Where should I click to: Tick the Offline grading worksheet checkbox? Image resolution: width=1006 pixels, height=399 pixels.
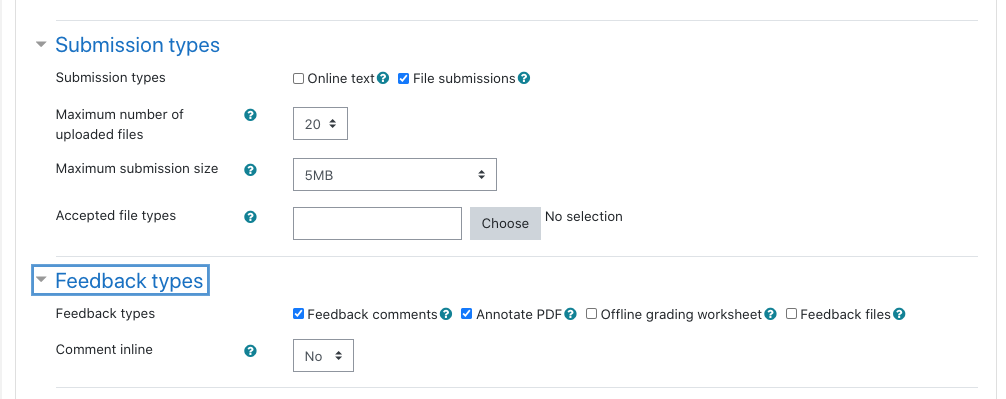point(592,314)
